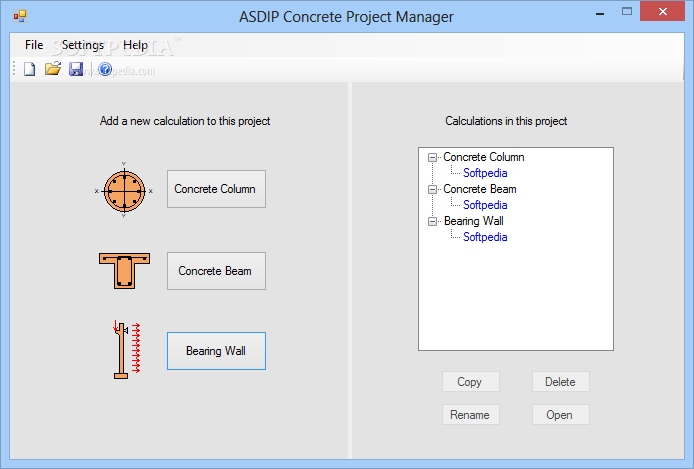
Task: Open the File menu
Action: click(34, 45)
